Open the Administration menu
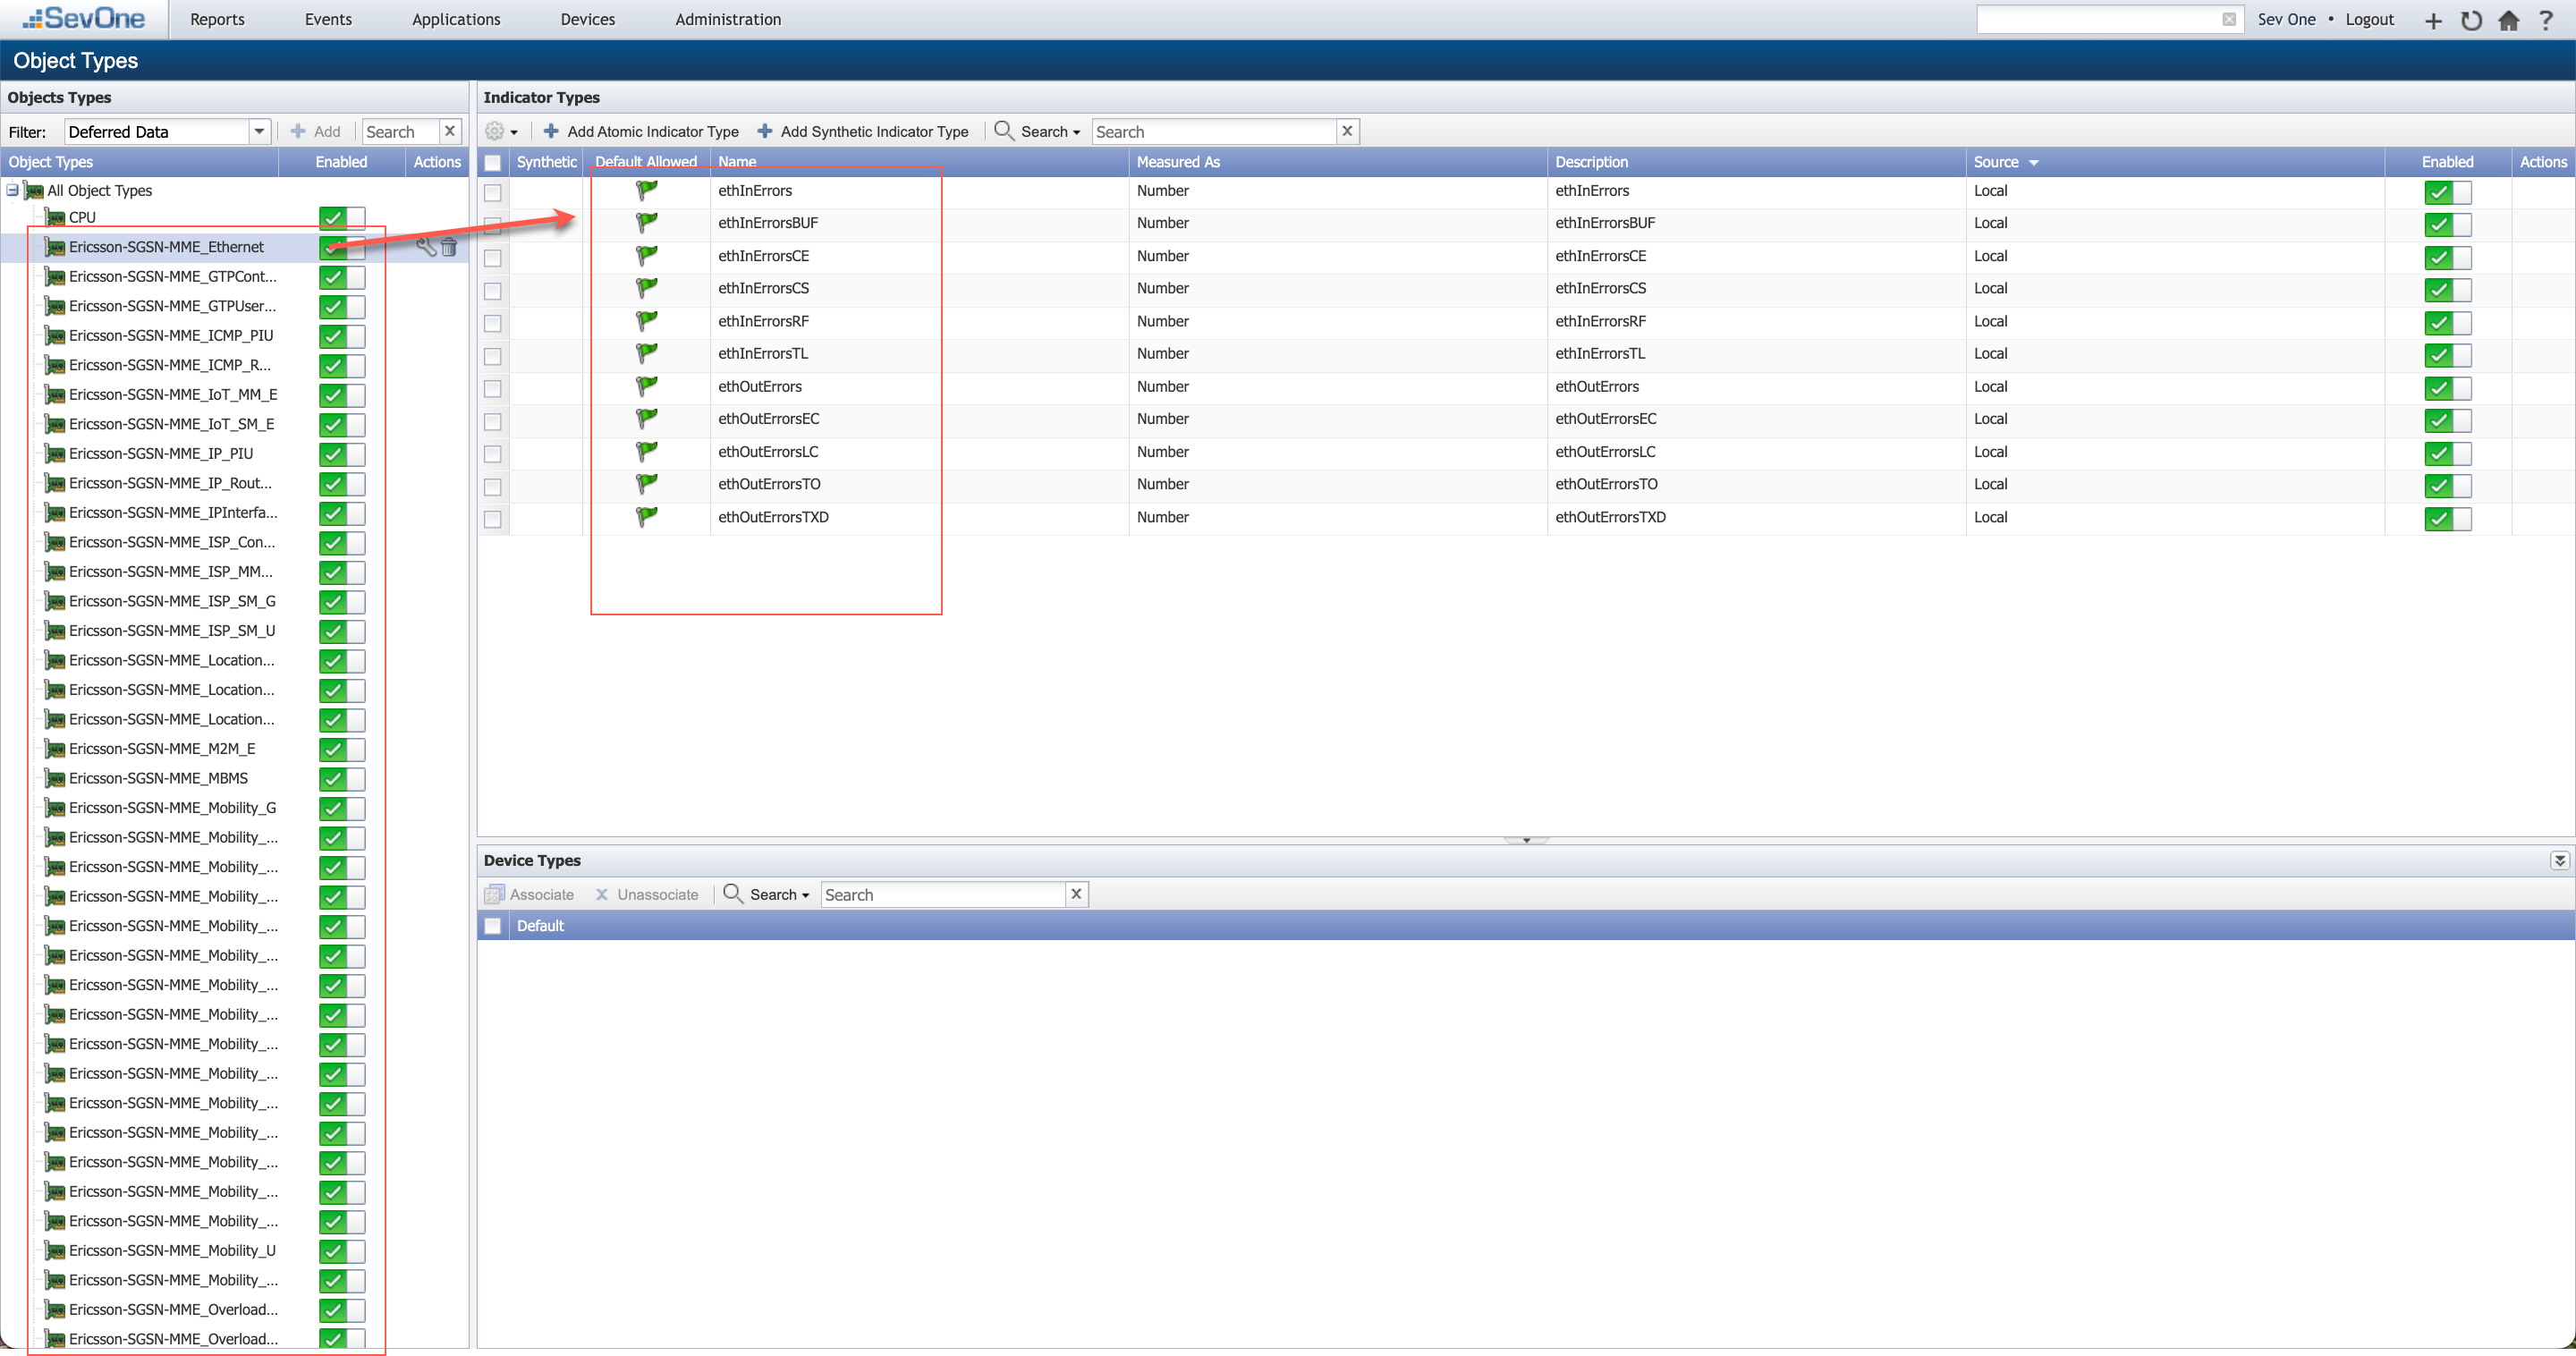The width and height of the screenshot is (2576, 1356). tap(728, 19)
